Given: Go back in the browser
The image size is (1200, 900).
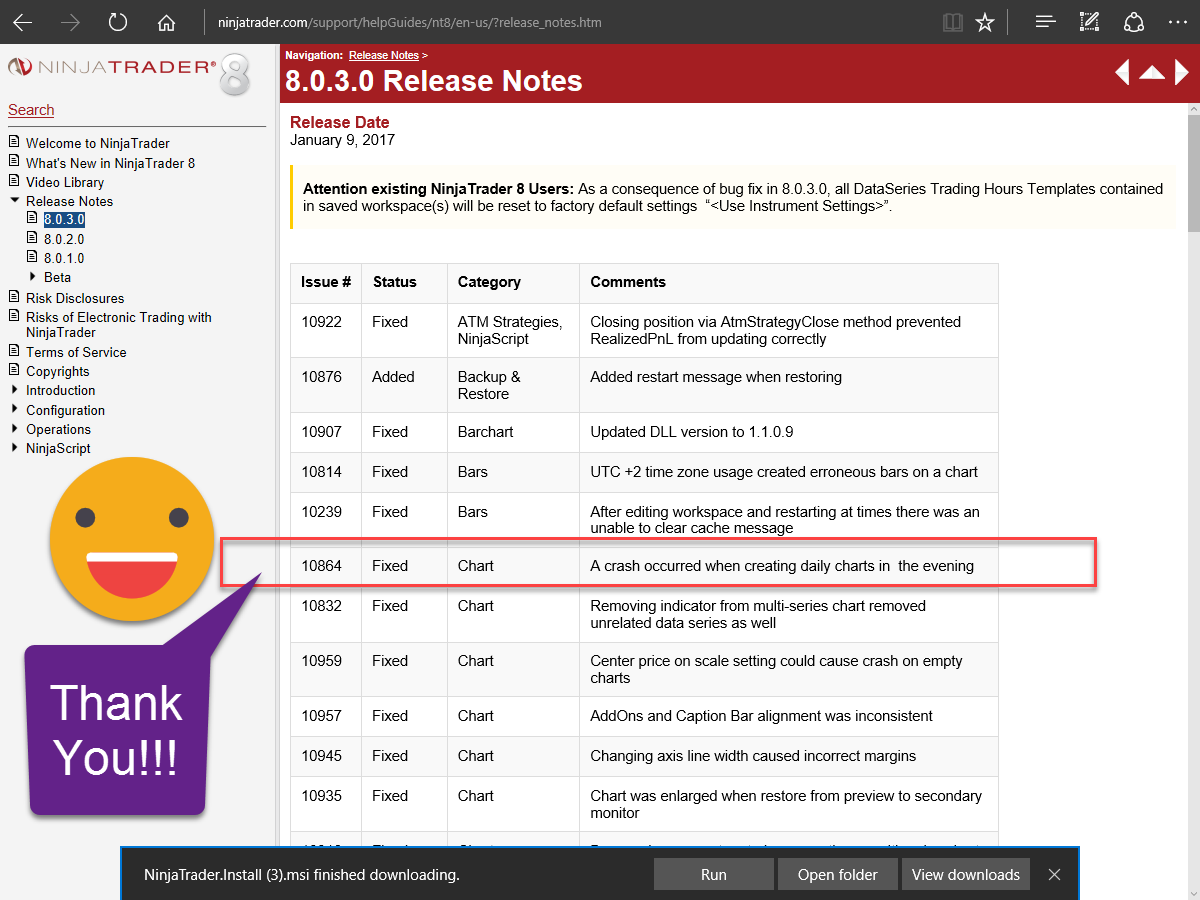Looking at the screenshot, I should tap(22, 22).
